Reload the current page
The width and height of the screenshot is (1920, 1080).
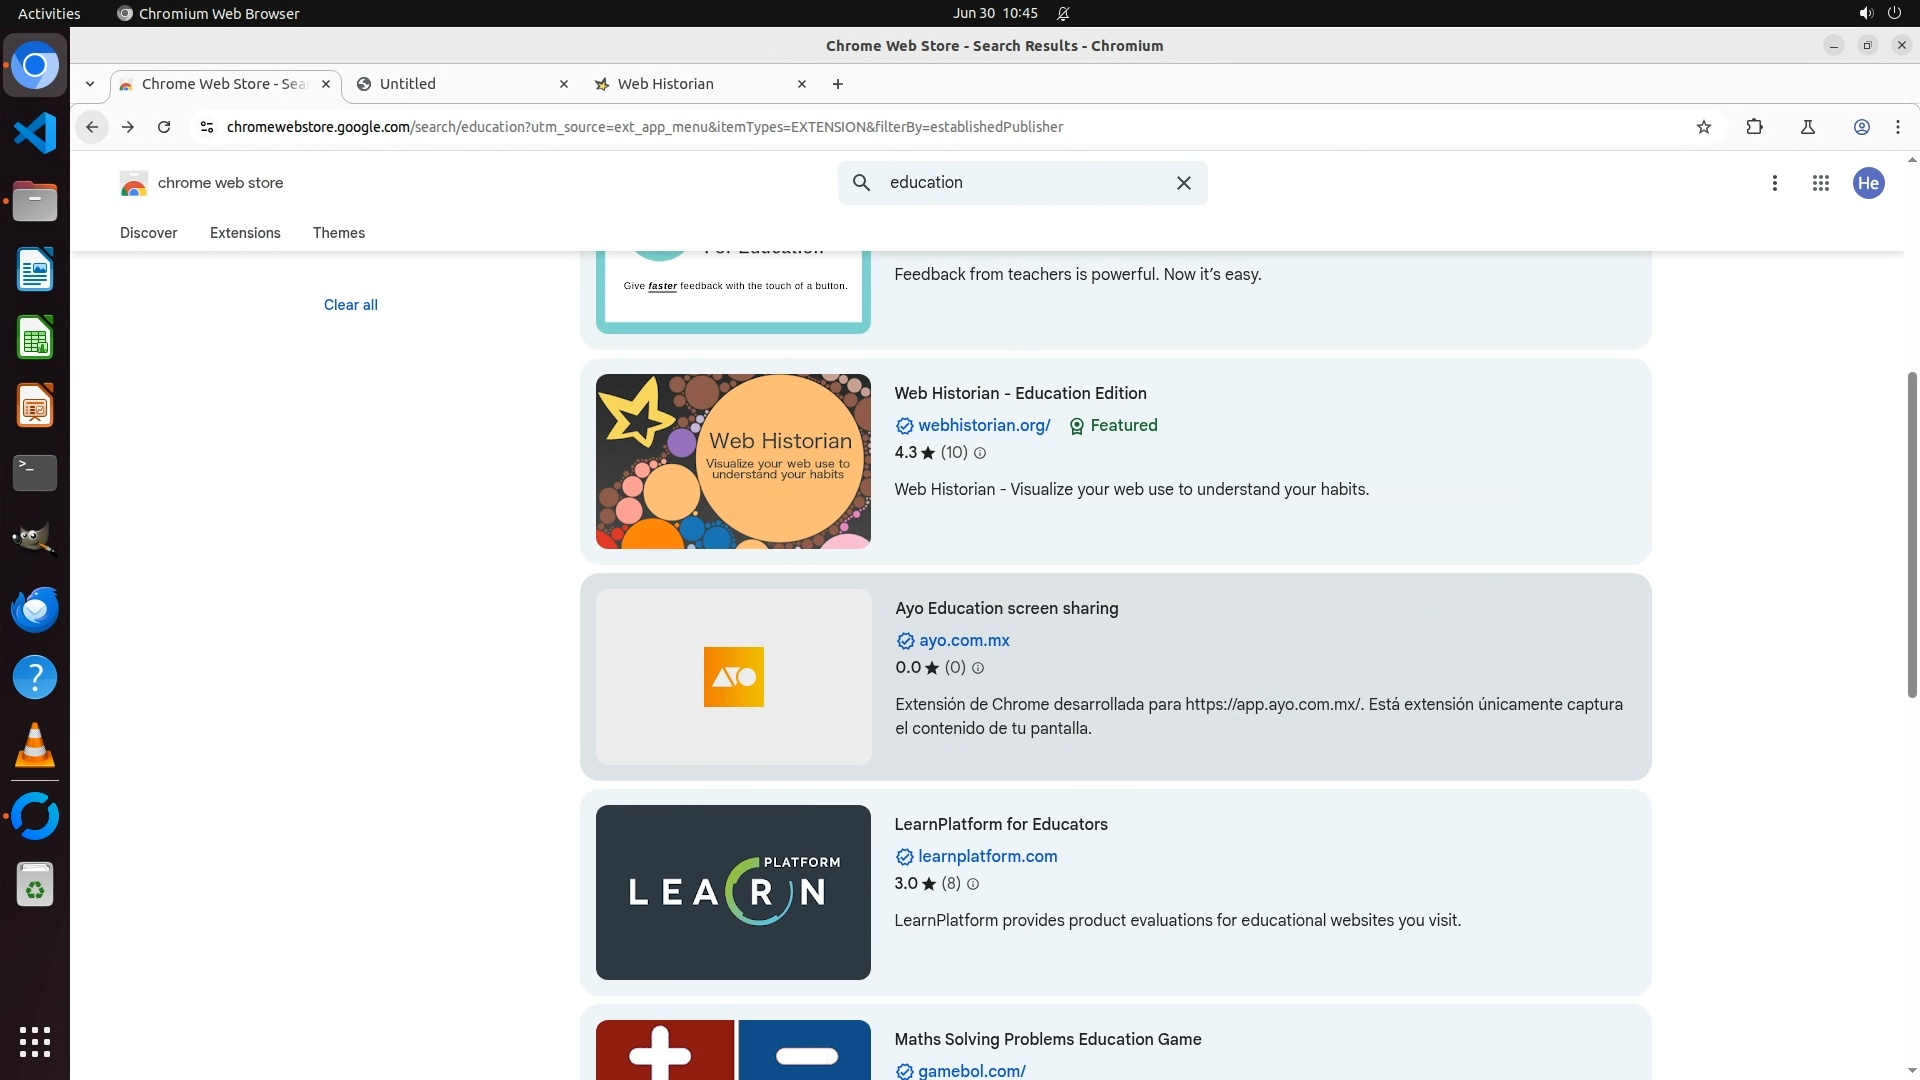(164, 127)
